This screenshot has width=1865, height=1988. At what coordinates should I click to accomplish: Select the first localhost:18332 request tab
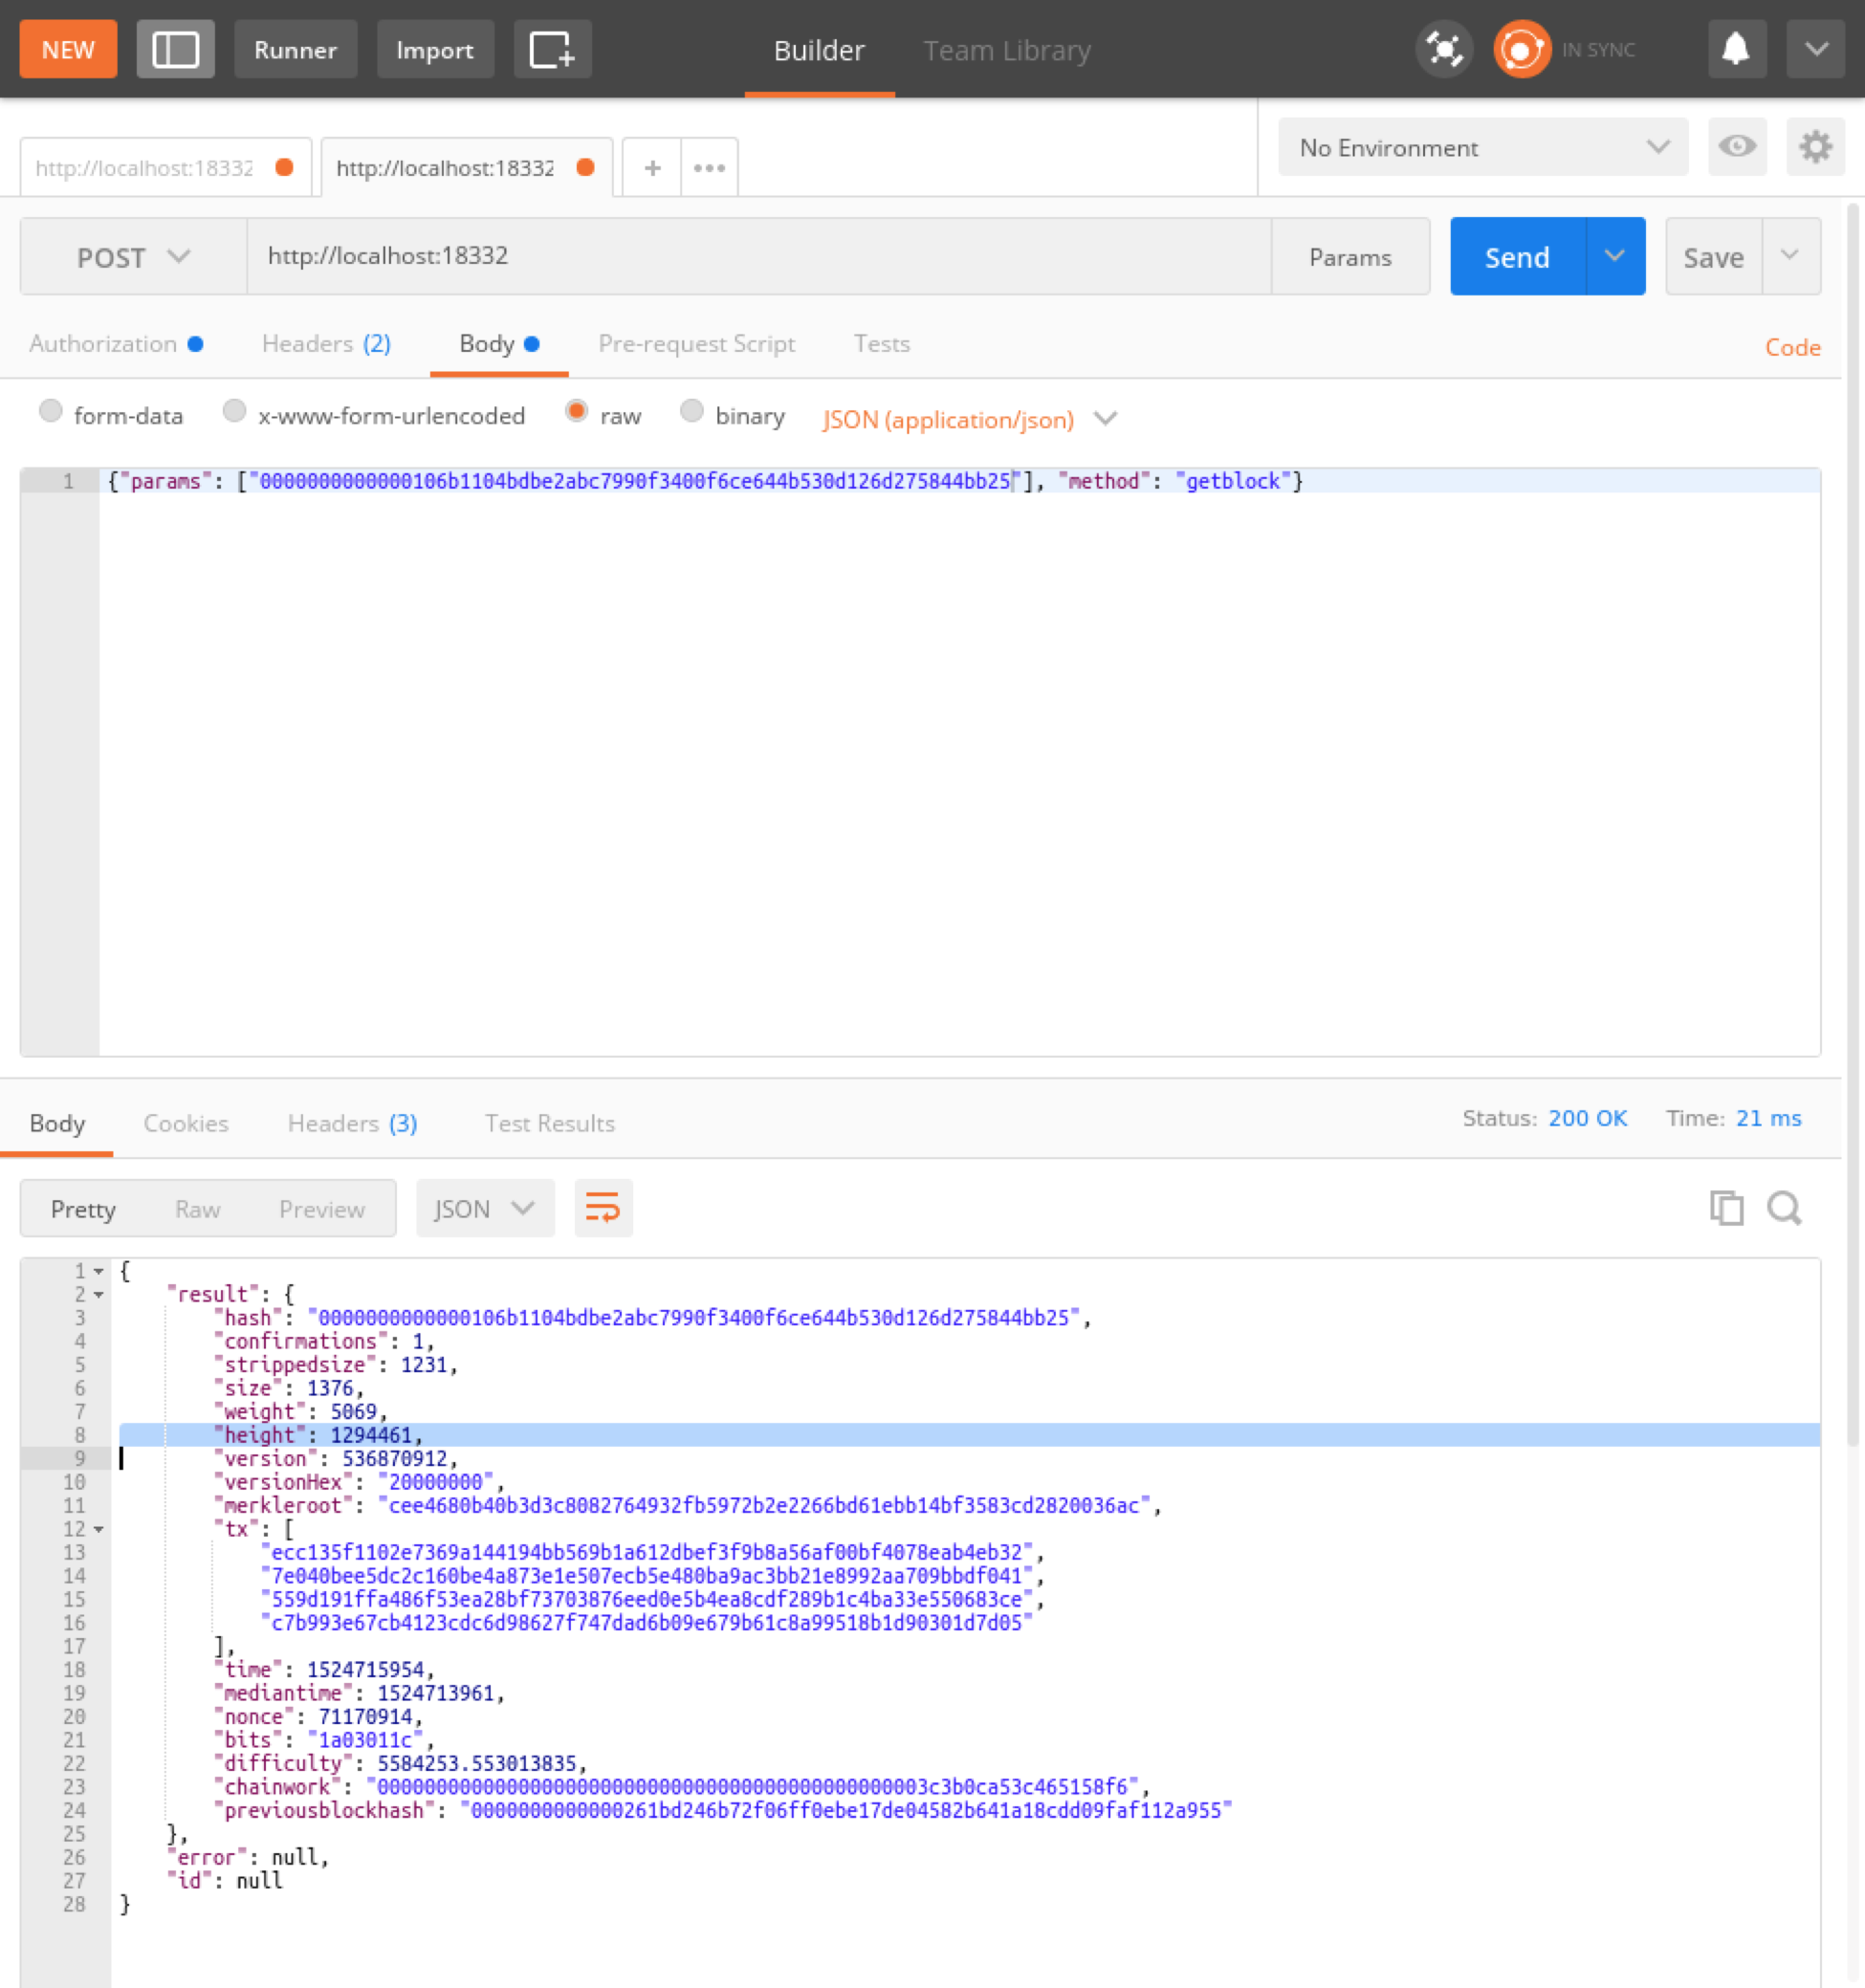coord(166,168)
